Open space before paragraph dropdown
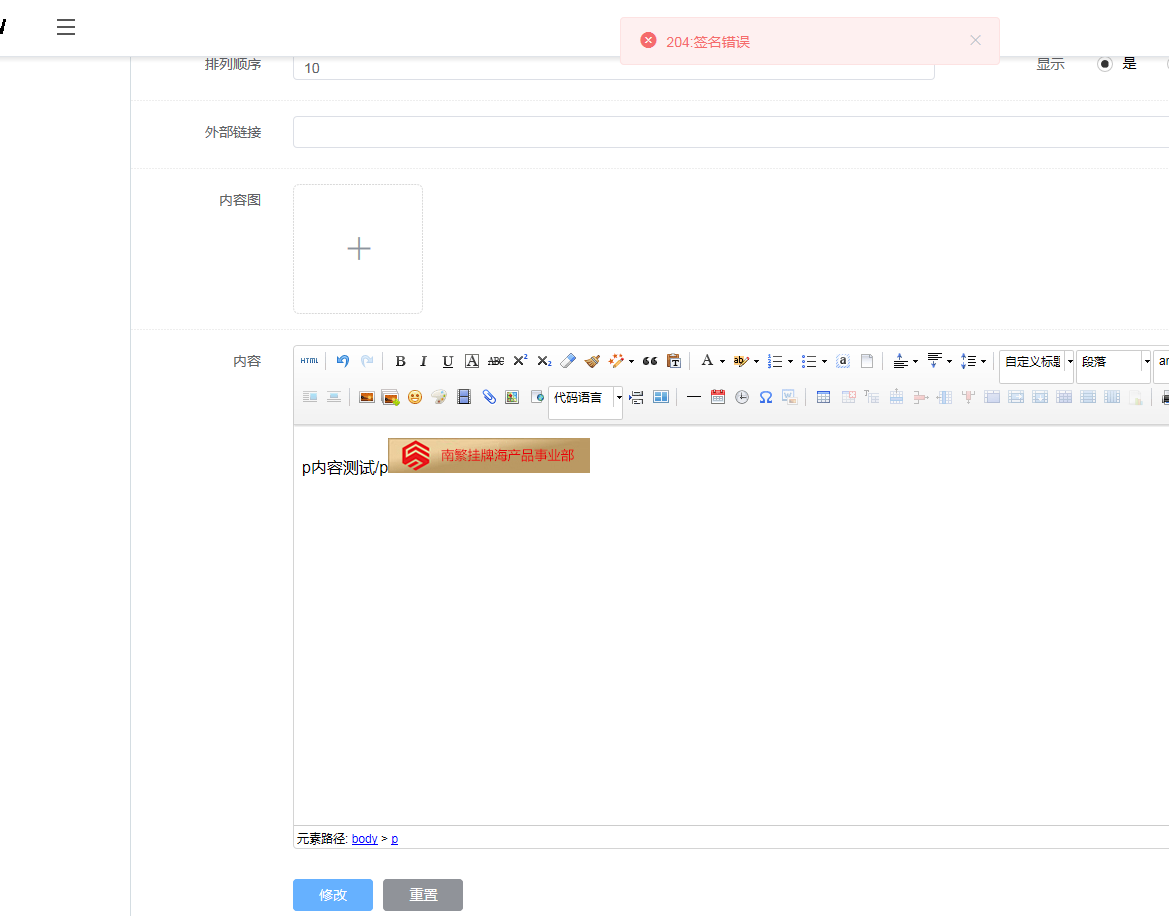The width and height of the screenshot is (1169, 916). [x=916, y=361]
